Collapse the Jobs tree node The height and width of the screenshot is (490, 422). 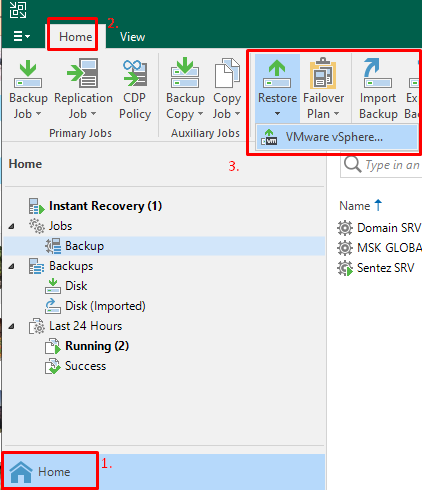(x=11, y=226)
